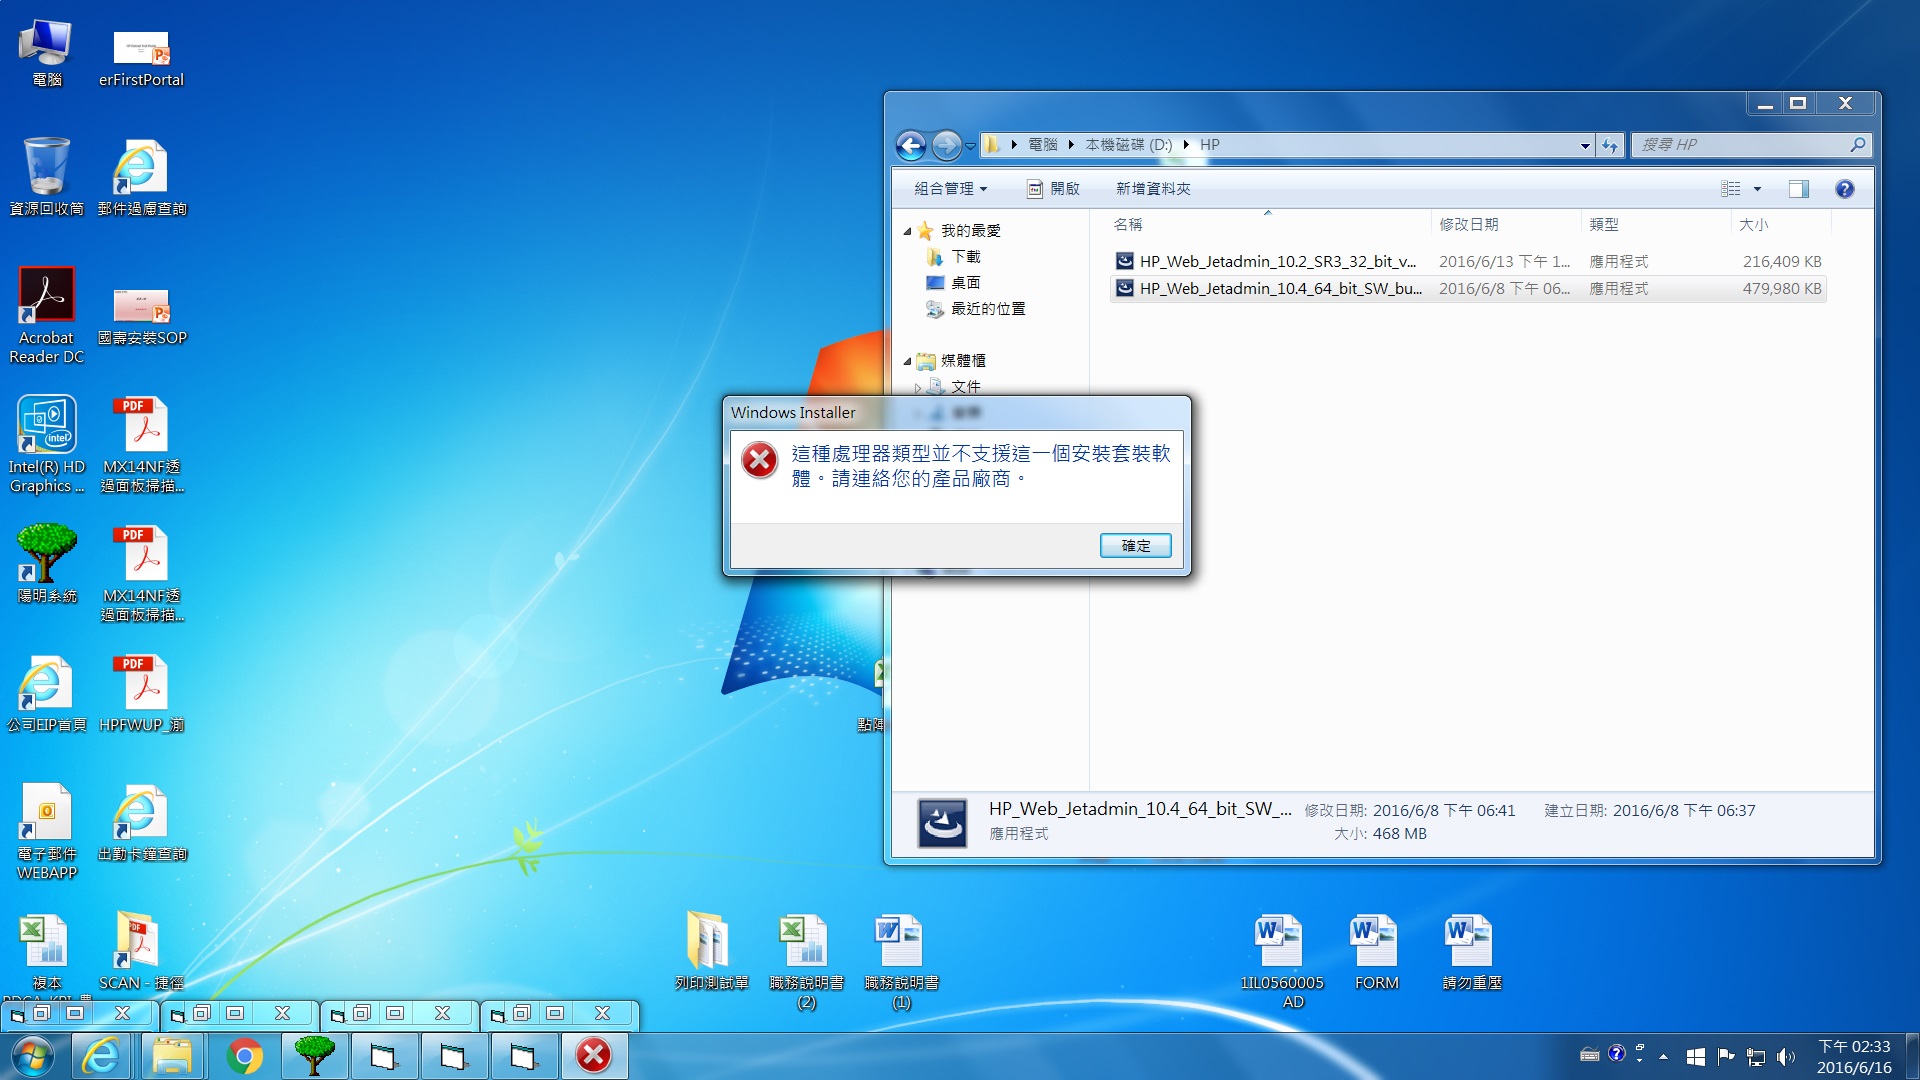Select HP_Web_Jetadmin_10.4_64_bit_SW file

click(1468, 289)
